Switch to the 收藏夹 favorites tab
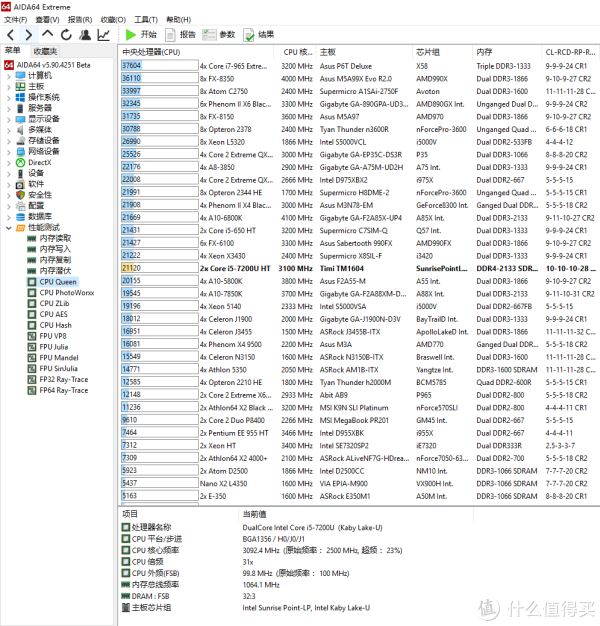This screenshot has height=626, width=600. (x=46, y=51)
